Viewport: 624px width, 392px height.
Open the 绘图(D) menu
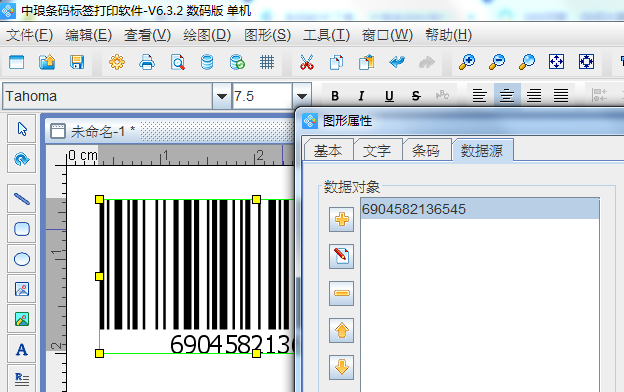(x=207, y=35)
